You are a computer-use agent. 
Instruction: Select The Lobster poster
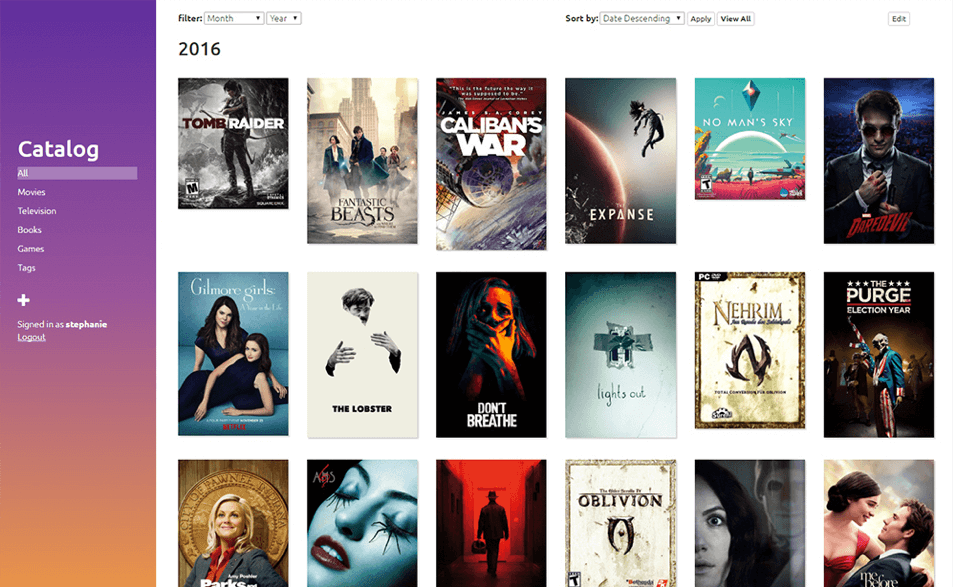pos(362,355)
